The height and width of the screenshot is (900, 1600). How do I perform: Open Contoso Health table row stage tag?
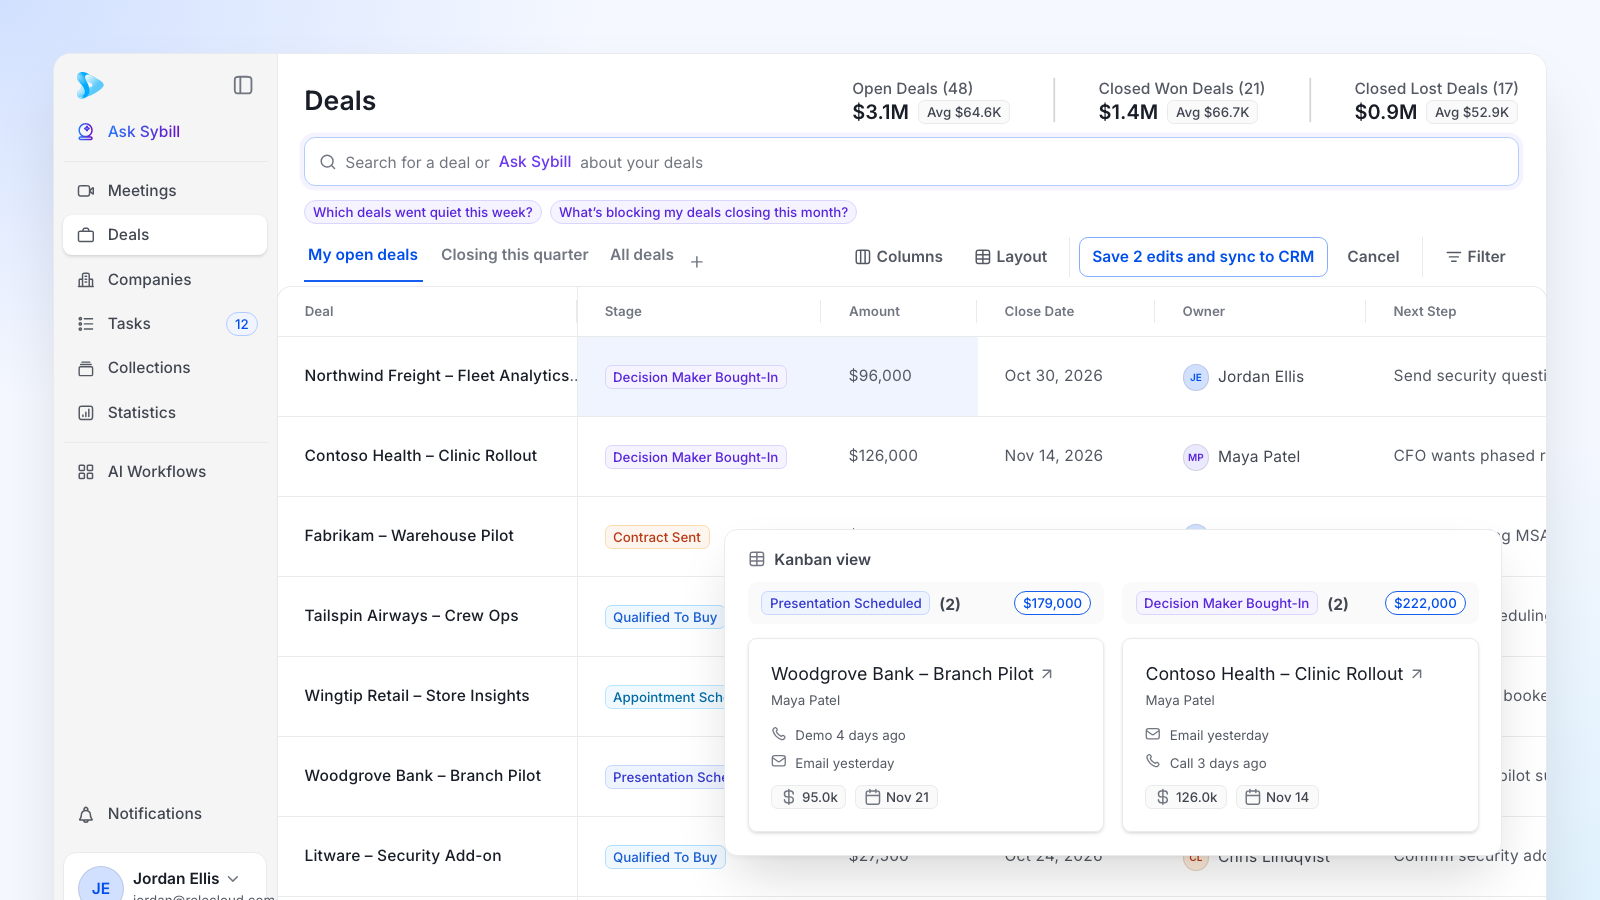tap(696, 457)
